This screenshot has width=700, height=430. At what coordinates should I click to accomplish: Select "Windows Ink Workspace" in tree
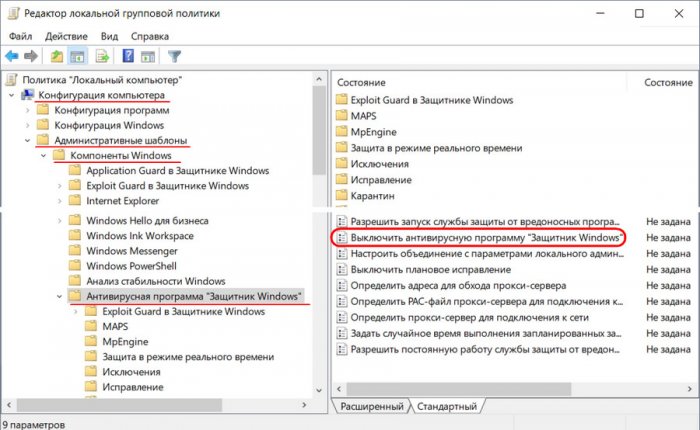point(140,236)
